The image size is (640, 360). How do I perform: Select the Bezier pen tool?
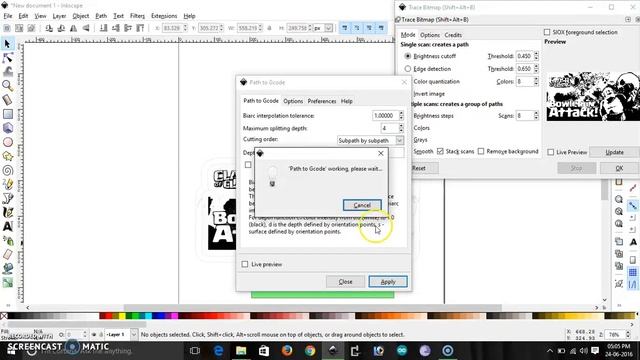[7, 199]
